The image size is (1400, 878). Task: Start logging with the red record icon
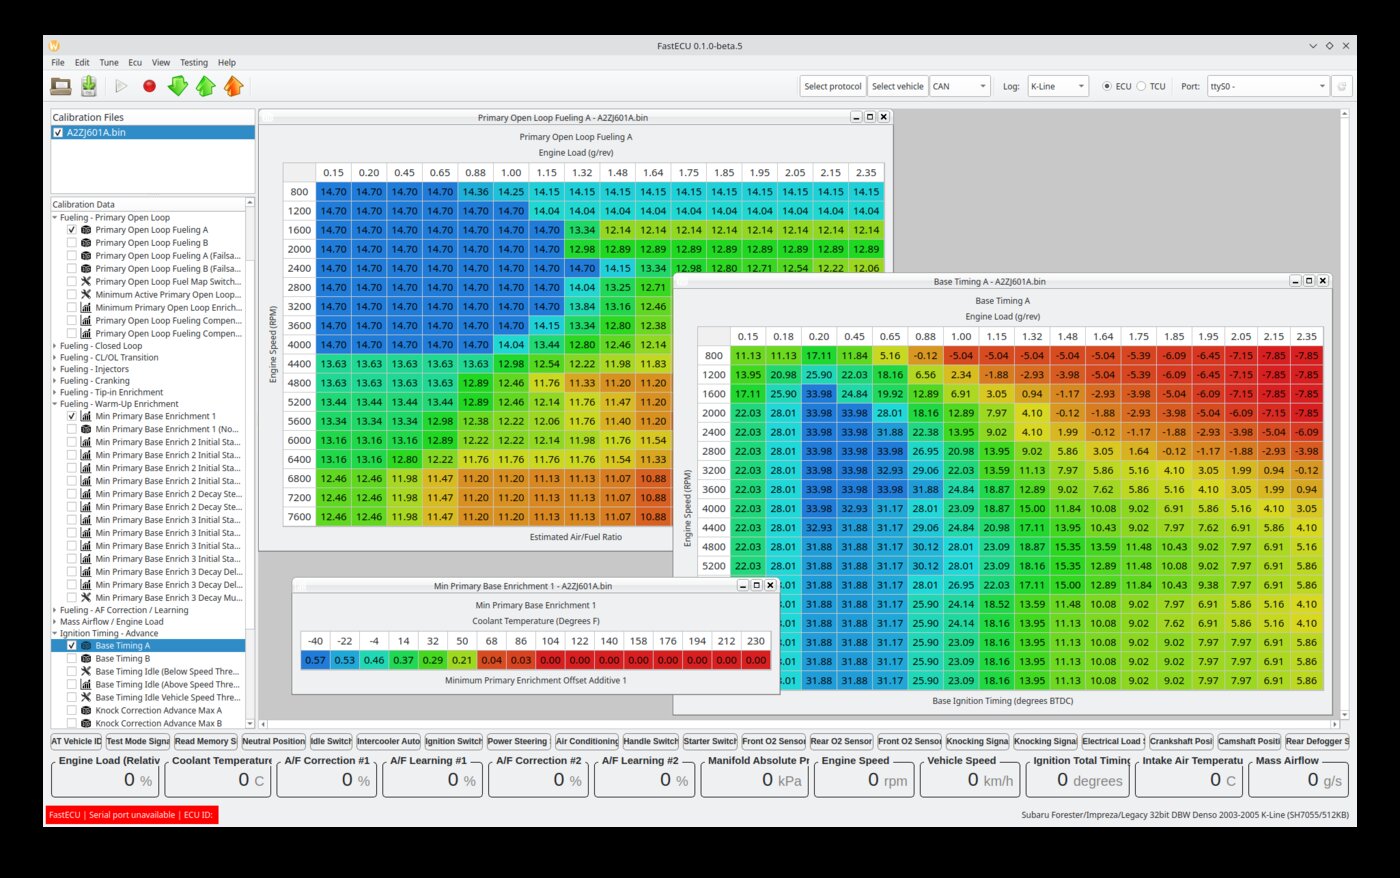[x=149, y=86]
